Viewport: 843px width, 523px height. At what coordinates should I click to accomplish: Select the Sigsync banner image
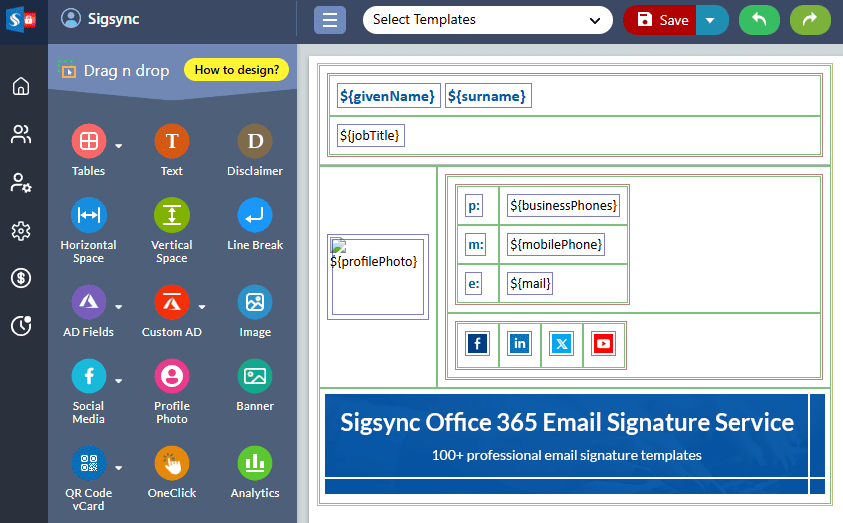click(x=566, y=436)
